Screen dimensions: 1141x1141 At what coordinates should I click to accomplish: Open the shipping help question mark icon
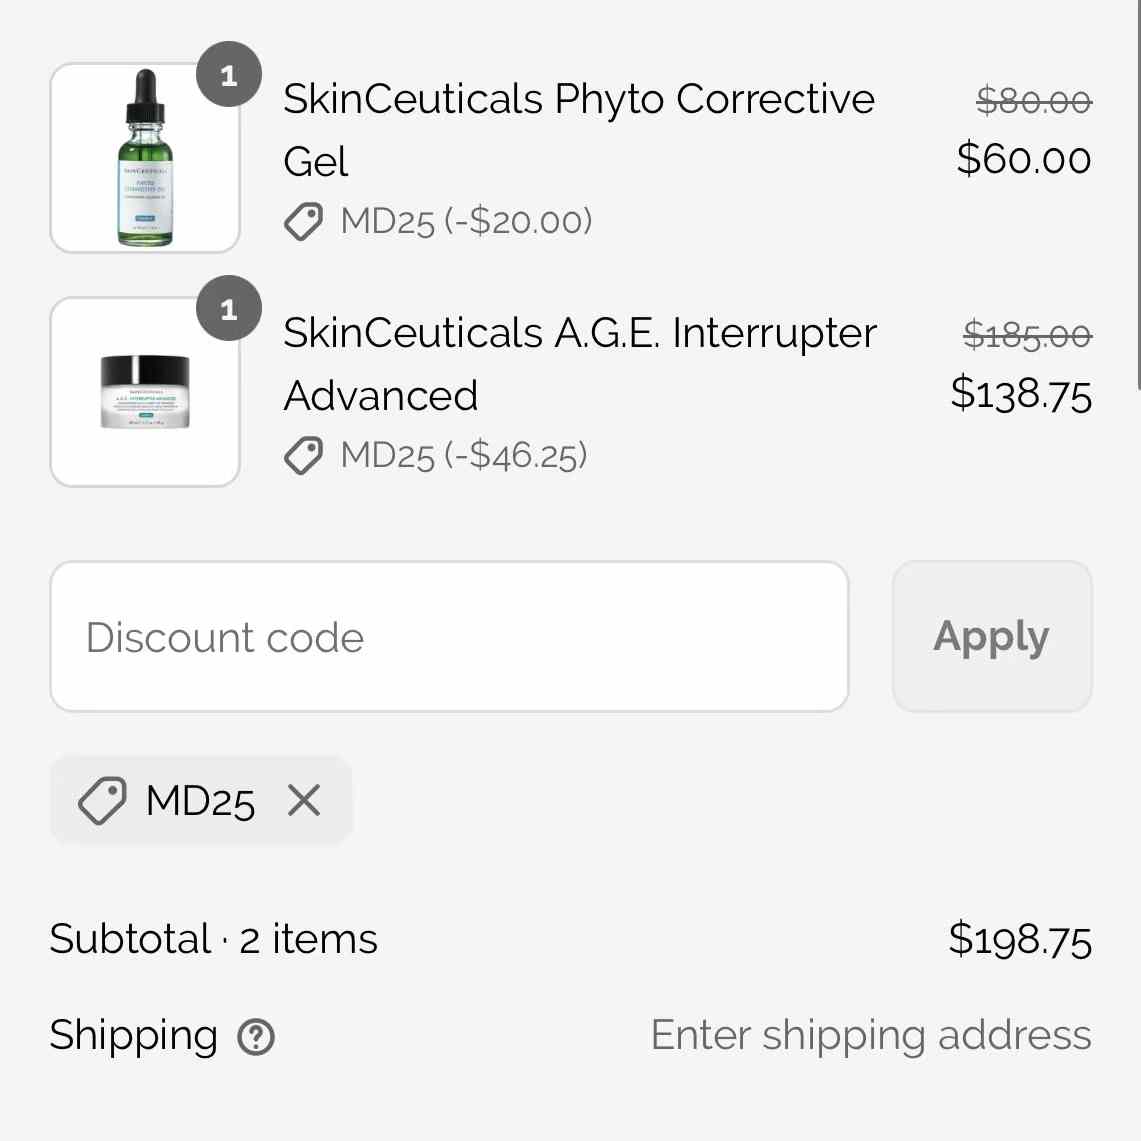(256, 1036)
